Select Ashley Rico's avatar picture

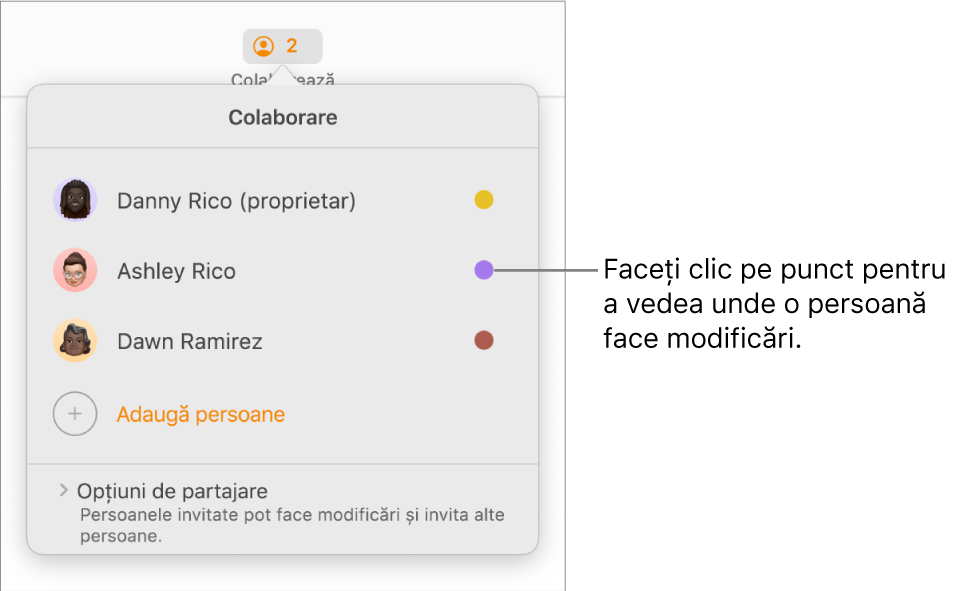pyautogui.click(x=73, y=270)
